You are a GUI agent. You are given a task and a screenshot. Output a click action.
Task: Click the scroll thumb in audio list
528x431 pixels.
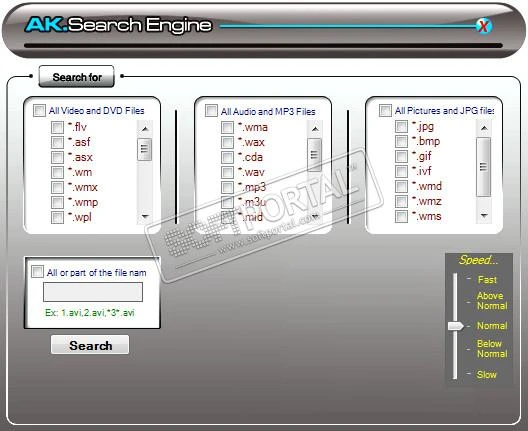click(x=315, y=155)
